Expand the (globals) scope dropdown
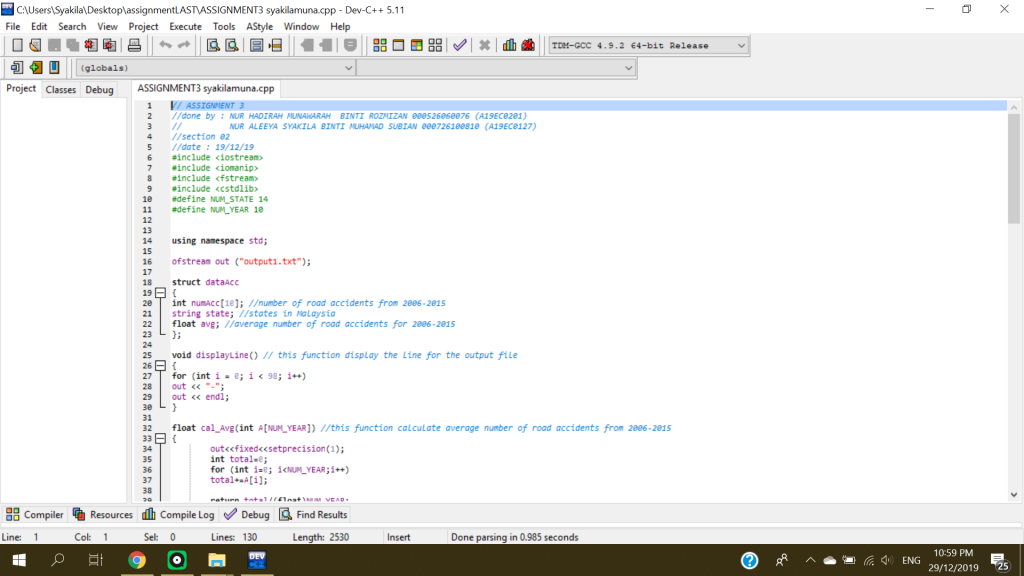Image resolution: width=1024 pixels, height=576 pixels. coord(348,68)
